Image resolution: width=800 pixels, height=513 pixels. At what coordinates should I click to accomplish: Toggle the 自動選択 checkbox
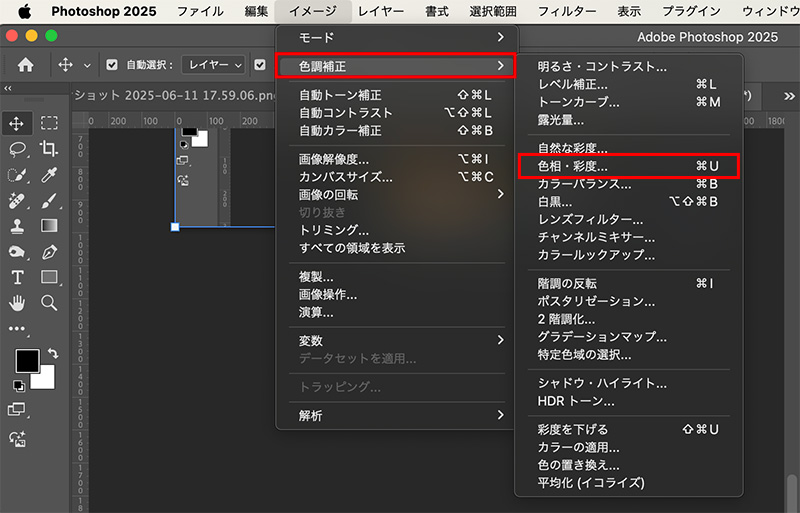(x=112, y=65)
